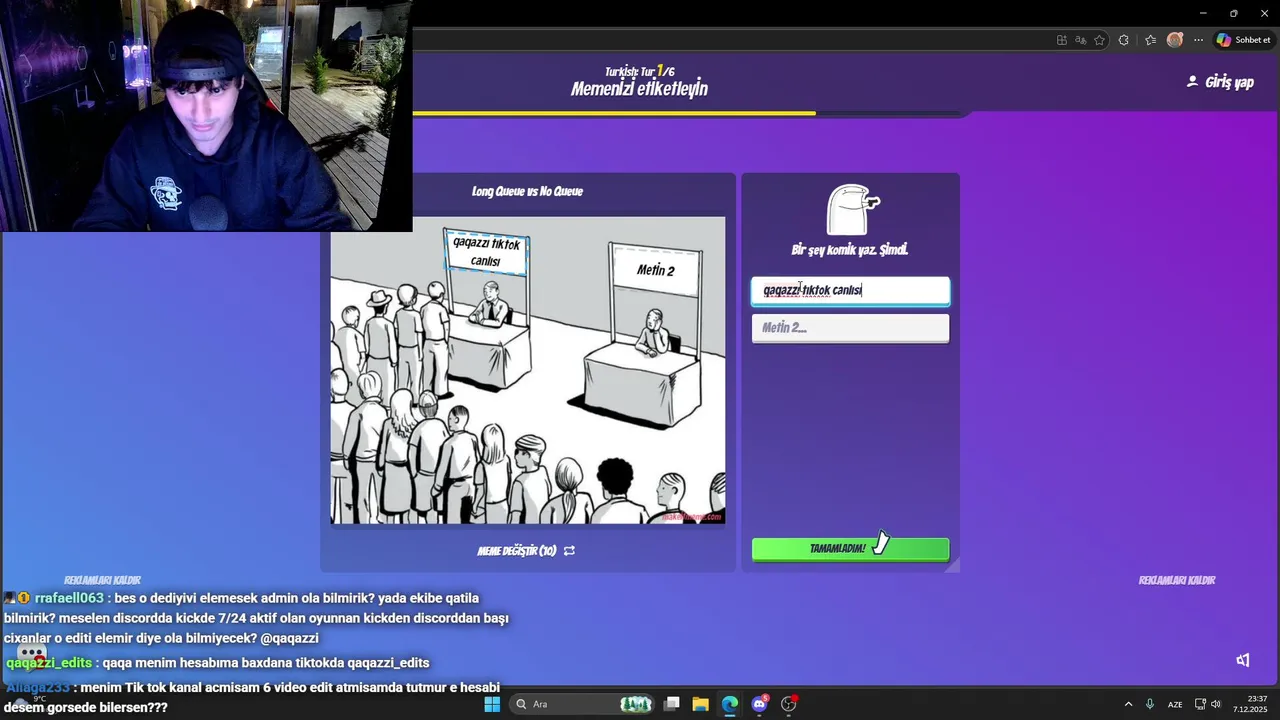Open the browser extensions puzzle icon
Image resolution: width=1280 pixels, height=720 pixels.
click(x=1124, y=40)
